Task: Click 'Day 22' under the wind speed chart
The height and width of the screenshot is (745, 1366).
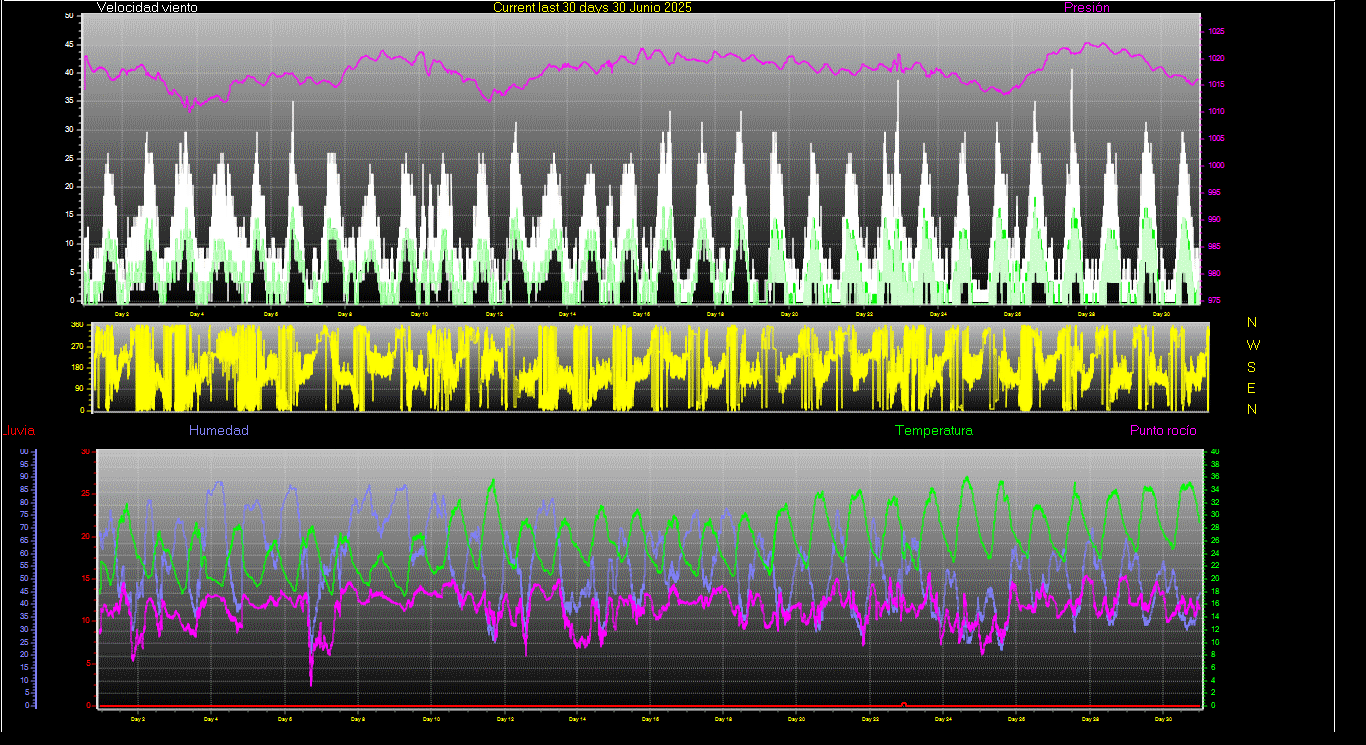Action: pos(864,314)
